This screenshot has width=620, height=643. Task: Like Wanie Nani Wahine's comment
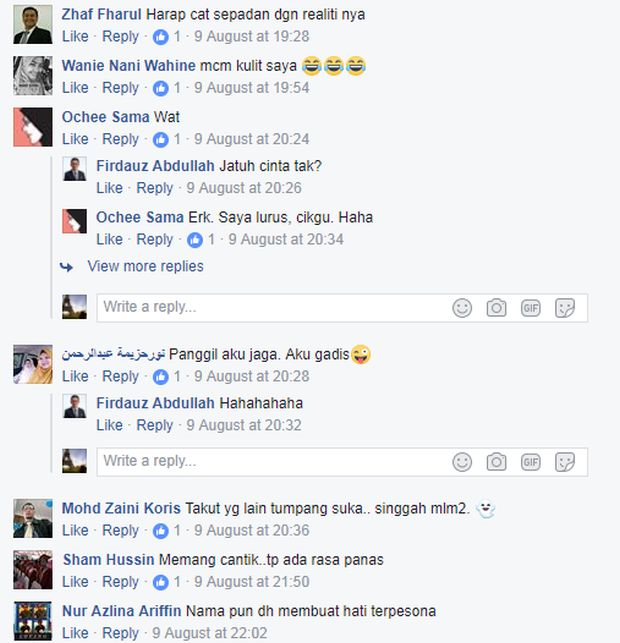pos(75,88)
